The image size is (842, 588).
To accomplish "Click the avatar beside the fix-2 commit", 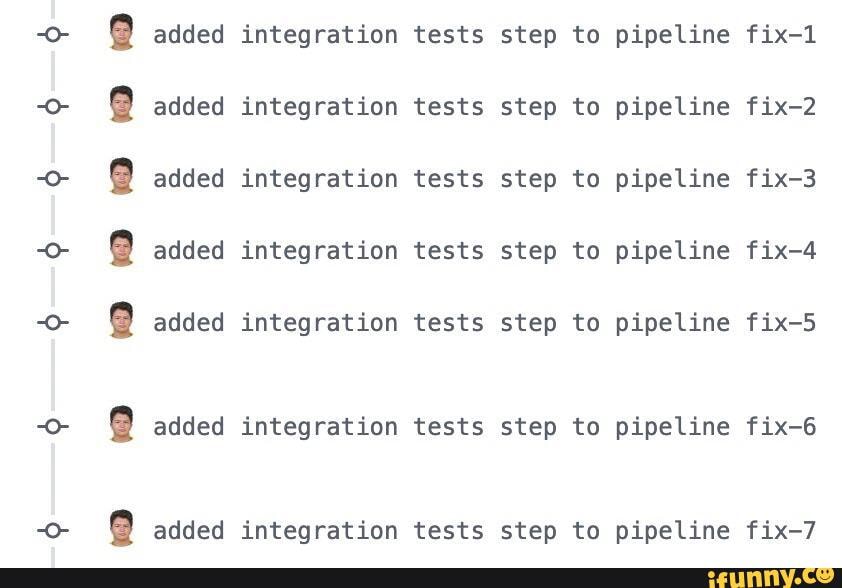I will pyautogui.click(x=121, y=106).
